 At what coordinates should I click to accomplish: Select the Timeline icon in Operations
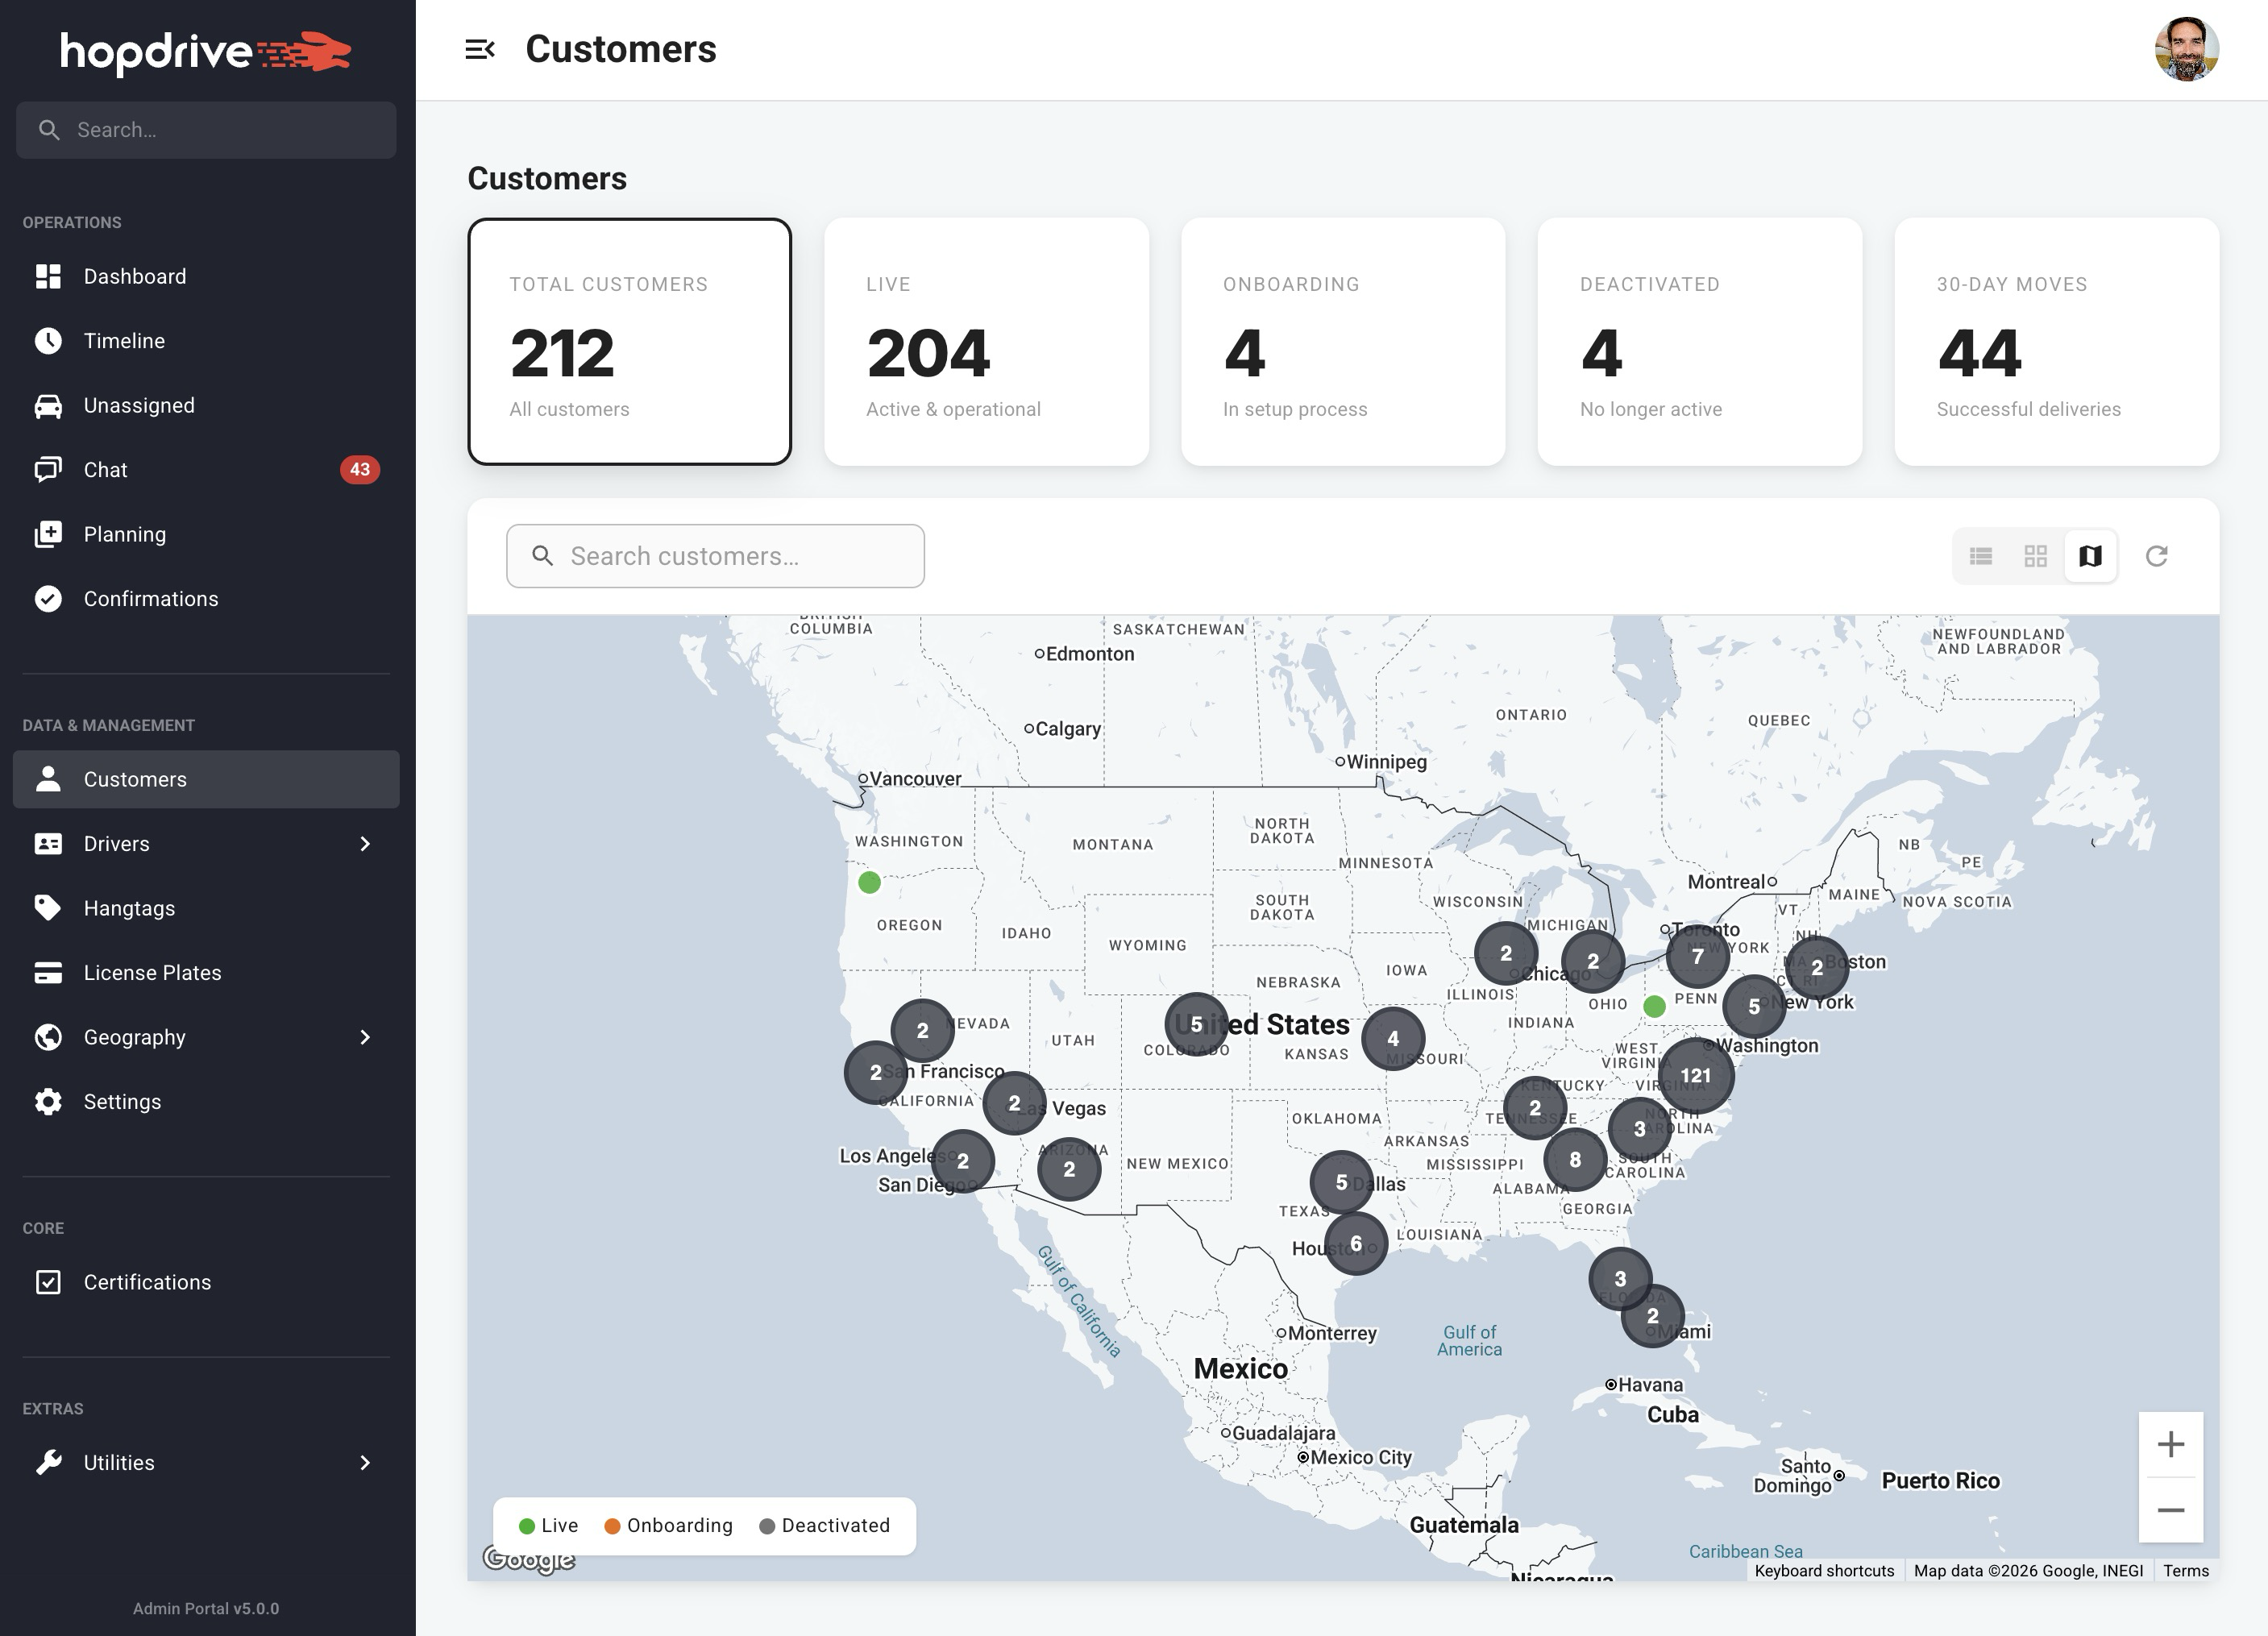(49, 340)
